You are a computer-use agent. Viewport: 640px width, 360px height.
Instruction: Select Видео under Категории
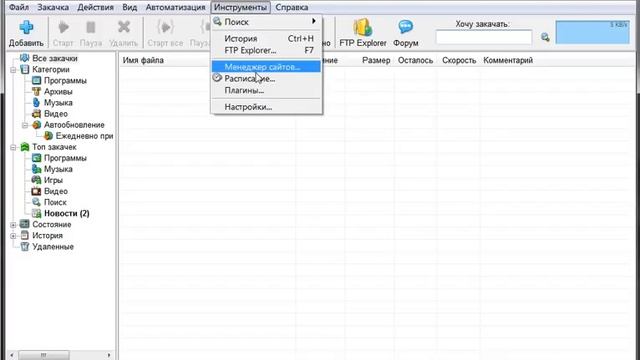(x=56, y=113)
